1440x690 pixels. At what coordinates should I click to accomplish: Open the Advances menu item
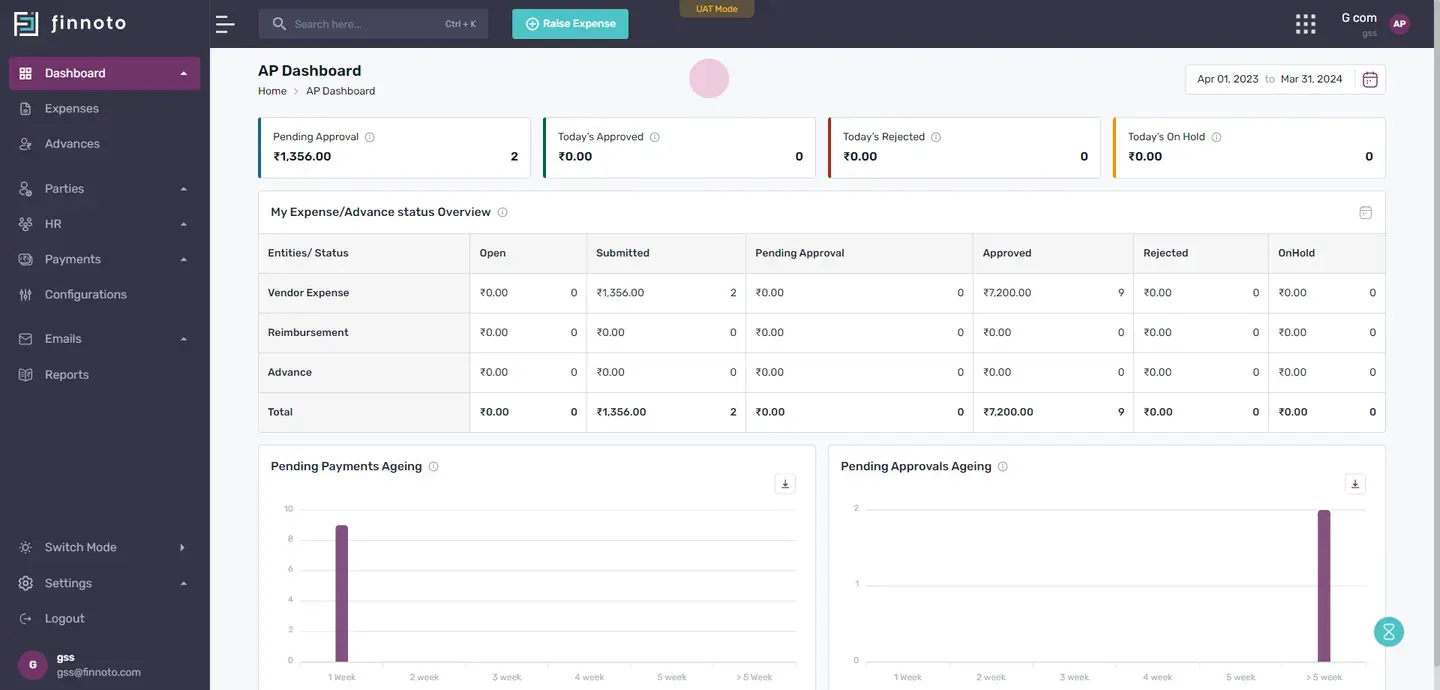coord(104,144)
